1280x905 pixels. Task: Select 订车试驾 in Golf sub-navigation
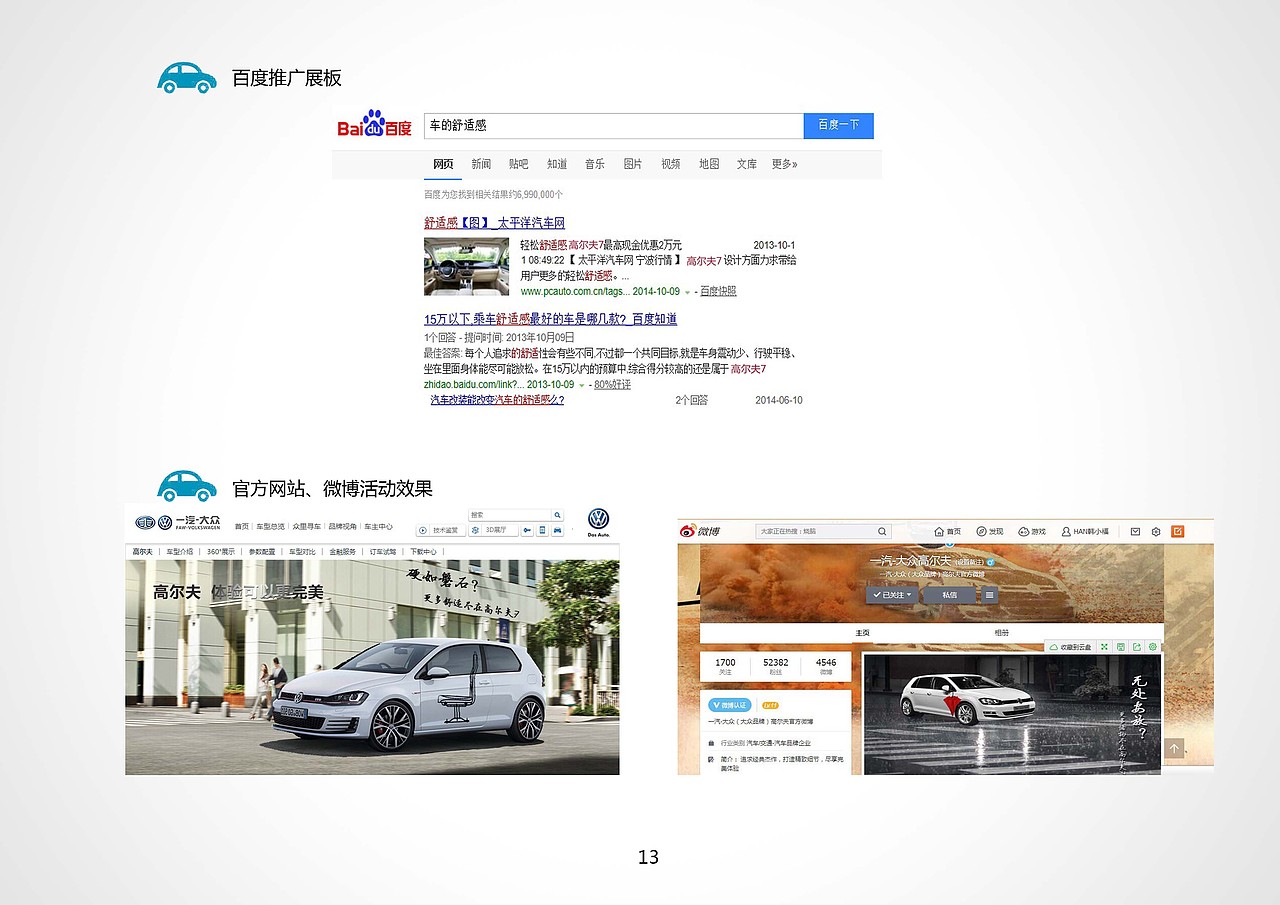(384, 552)
